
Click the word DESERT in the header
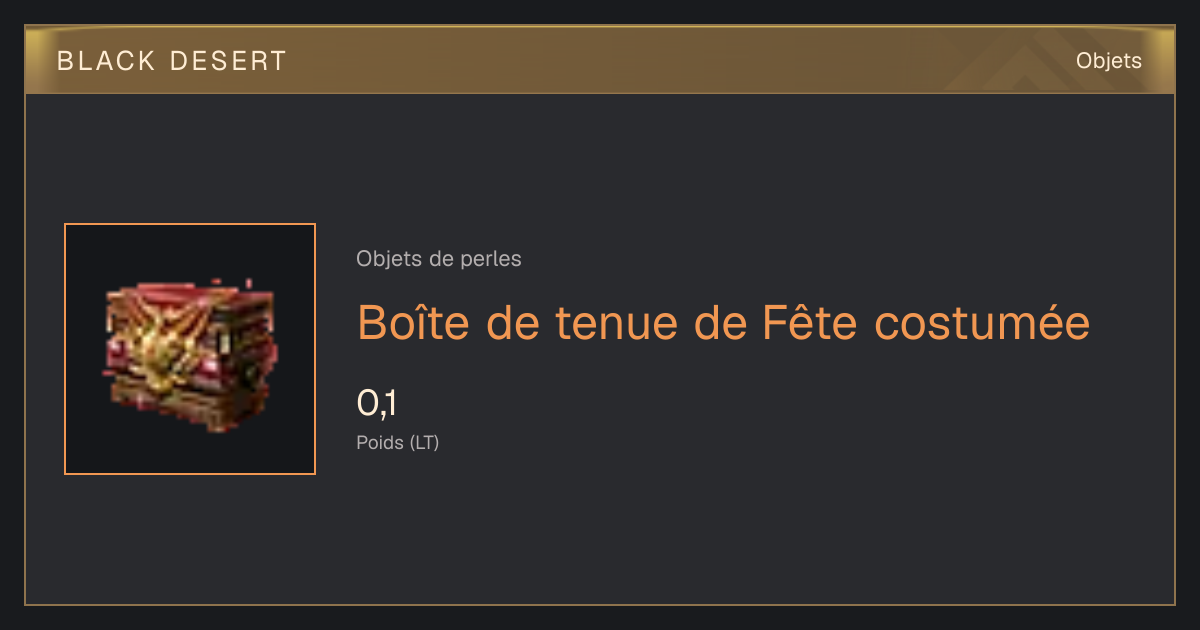[229, 61]
